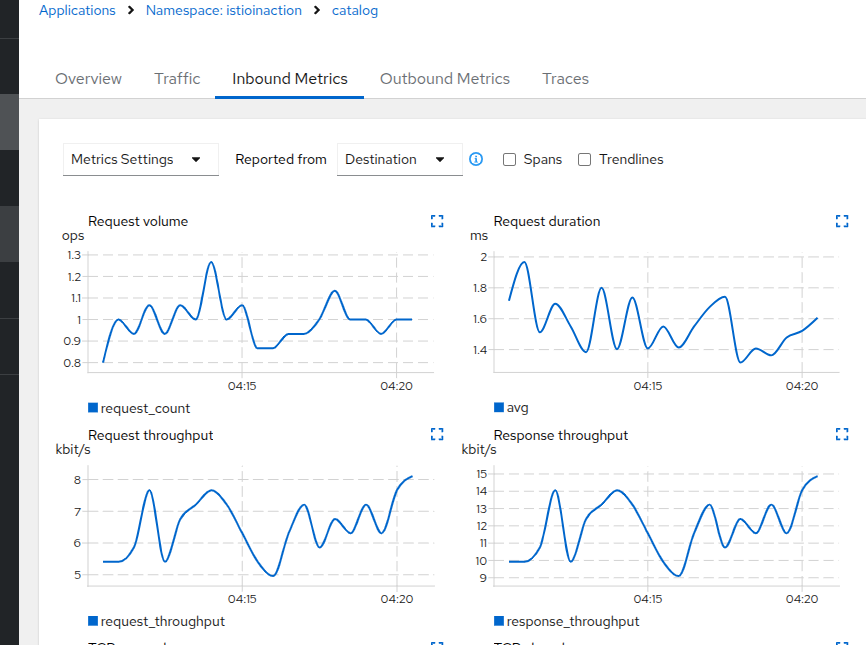
Task: Toggle the response_throughput legend swatch
Action: point(499,621)
